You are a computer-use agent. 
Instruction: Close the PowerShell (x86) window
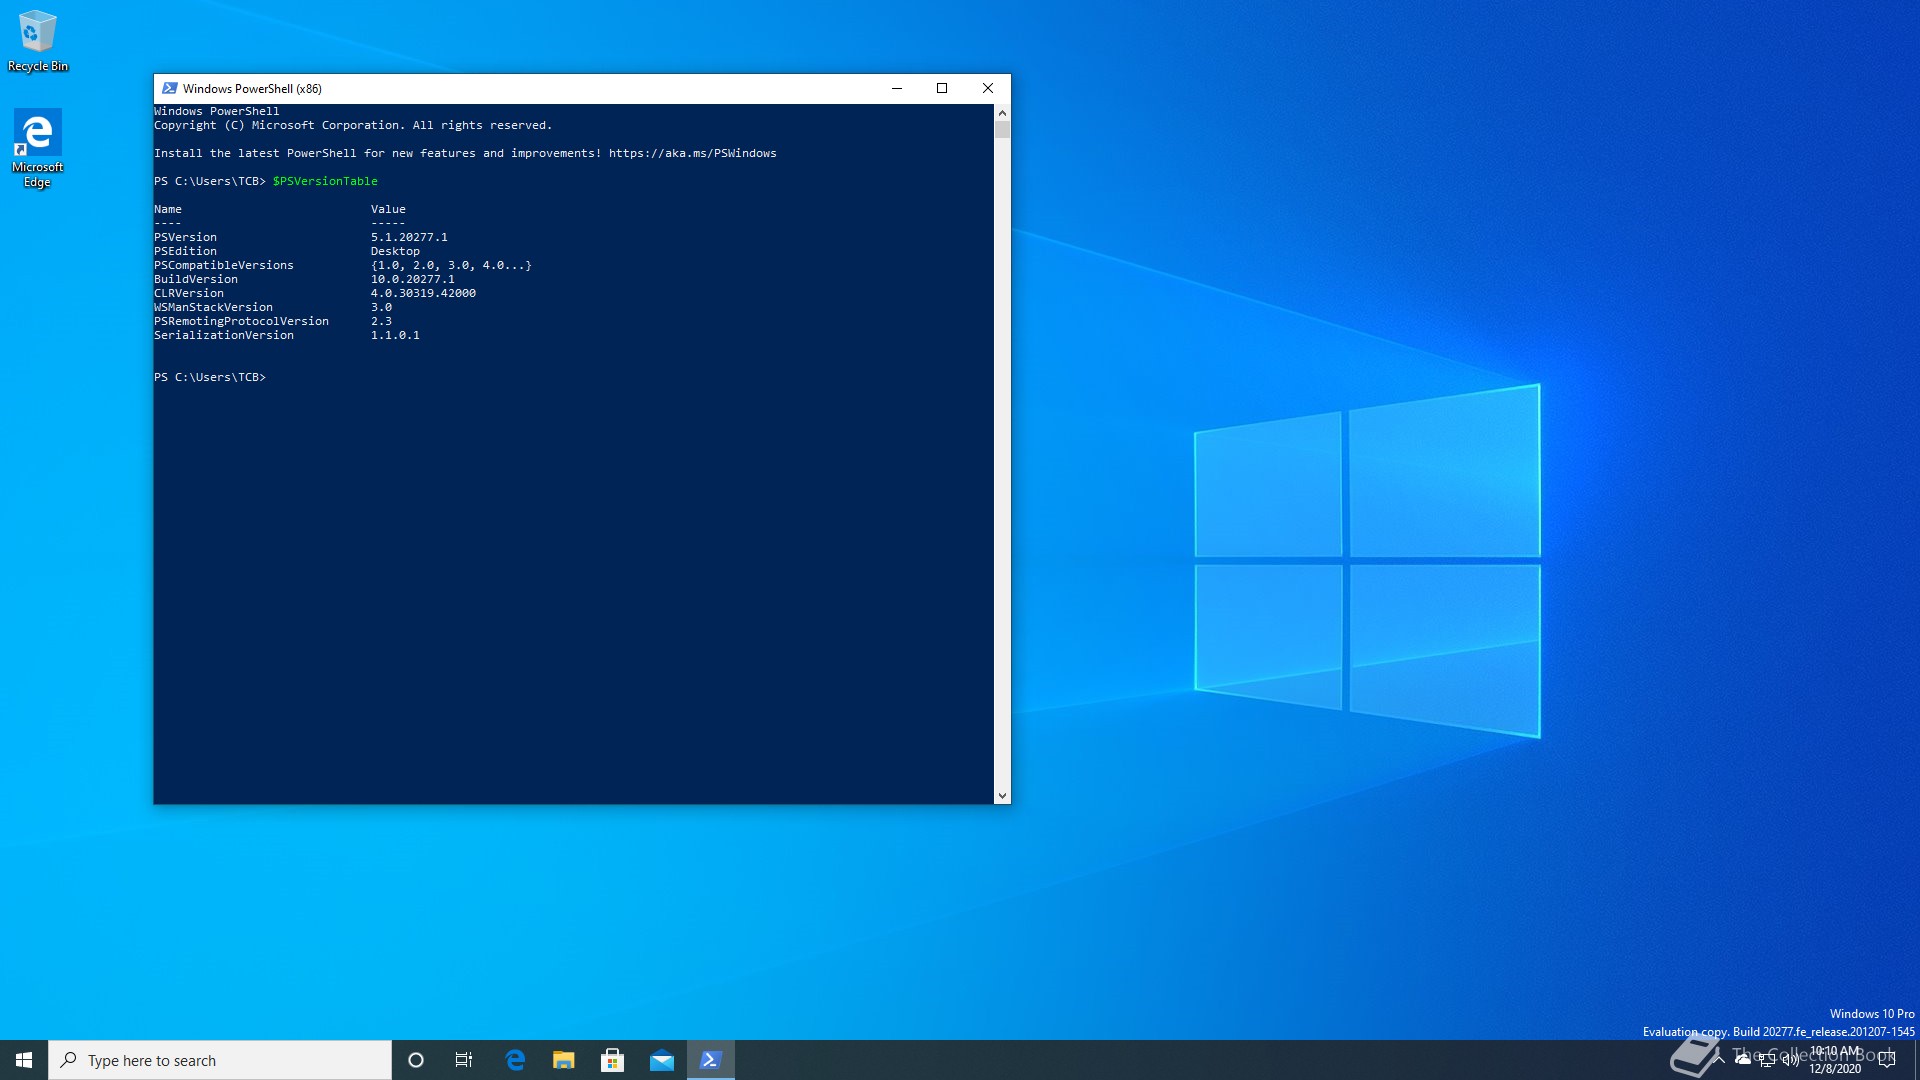tap(988, 88)
